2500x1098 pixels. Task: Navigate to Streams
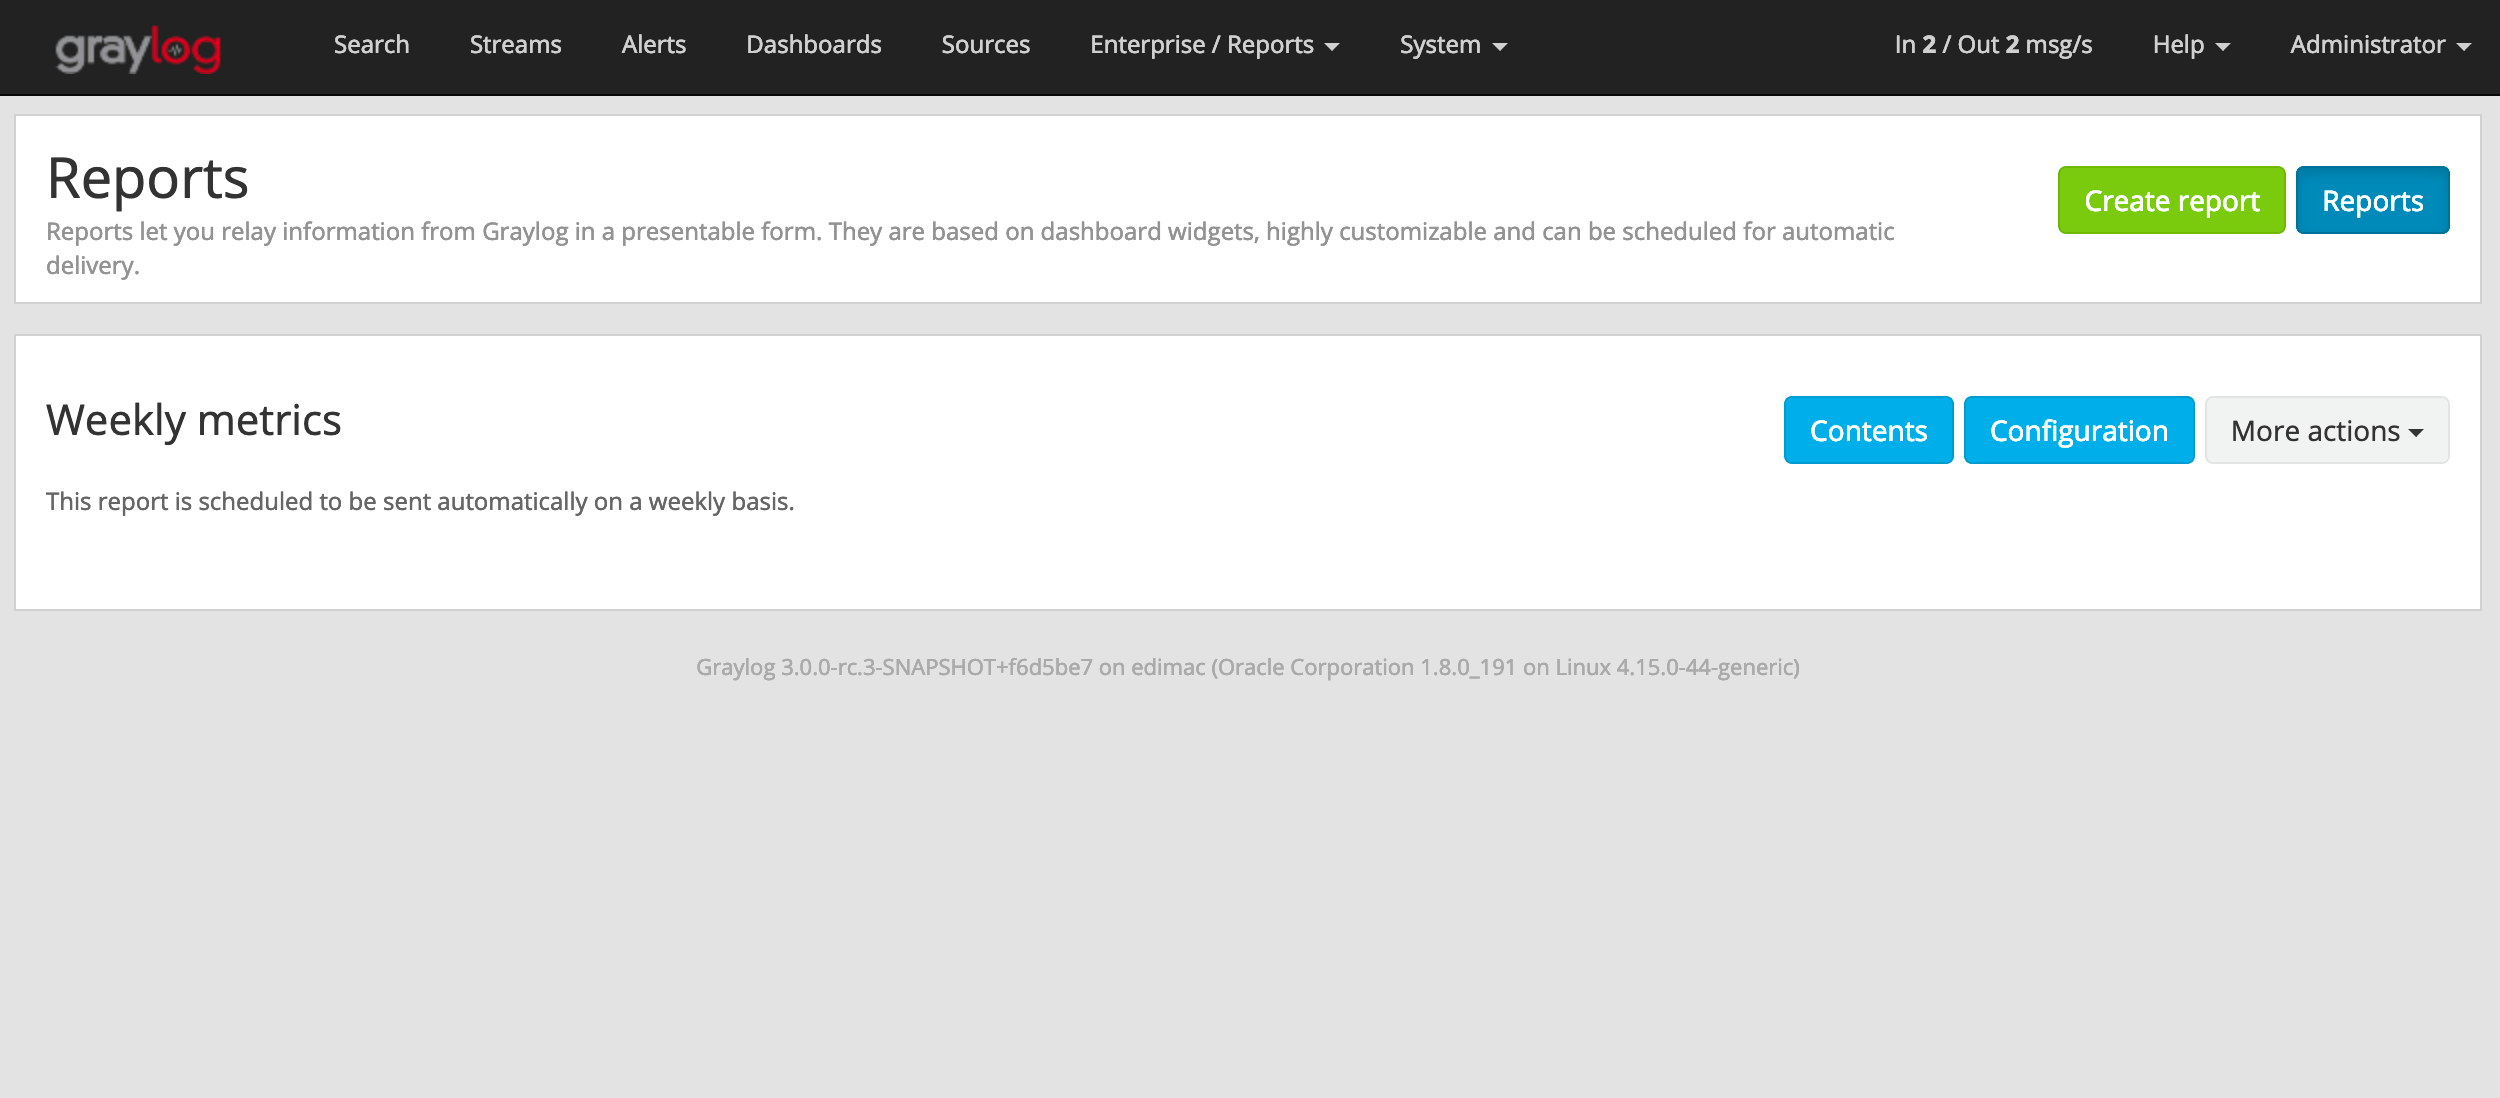515,45
